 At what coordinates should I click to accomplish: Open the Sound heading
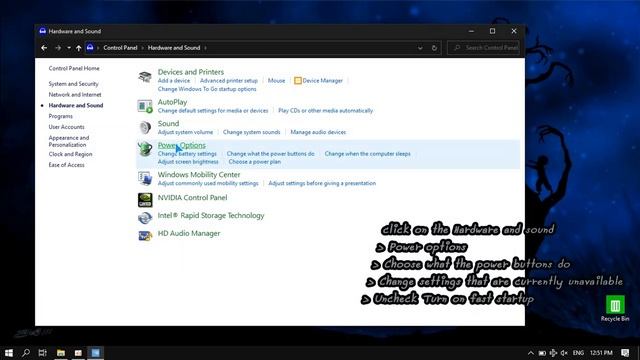click(168, 123)
